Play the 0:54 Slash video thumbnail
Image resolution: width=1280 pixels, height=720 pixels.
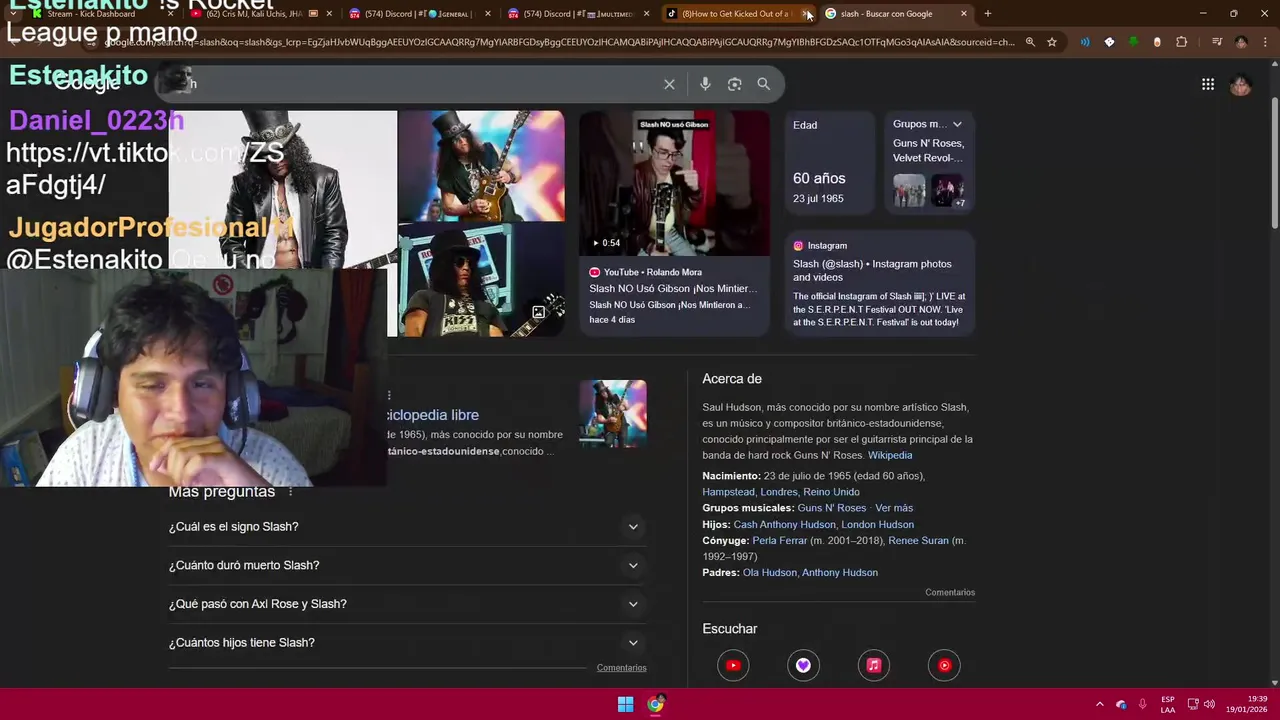[x=674, y=184]
